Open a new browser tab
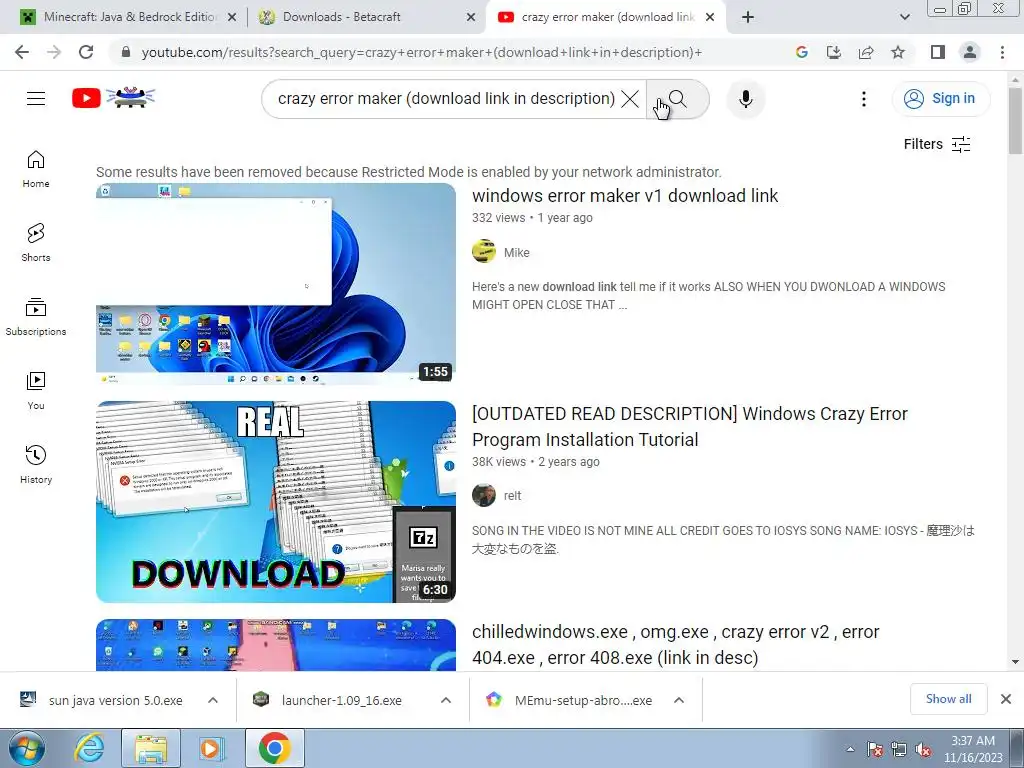The width and height of the screenshot is (1024, 768). pos(748,17)
